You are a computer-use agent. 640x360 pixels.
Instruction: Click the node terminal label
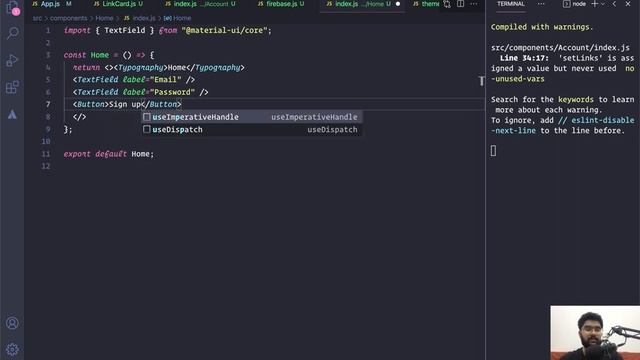coord(579,4)
